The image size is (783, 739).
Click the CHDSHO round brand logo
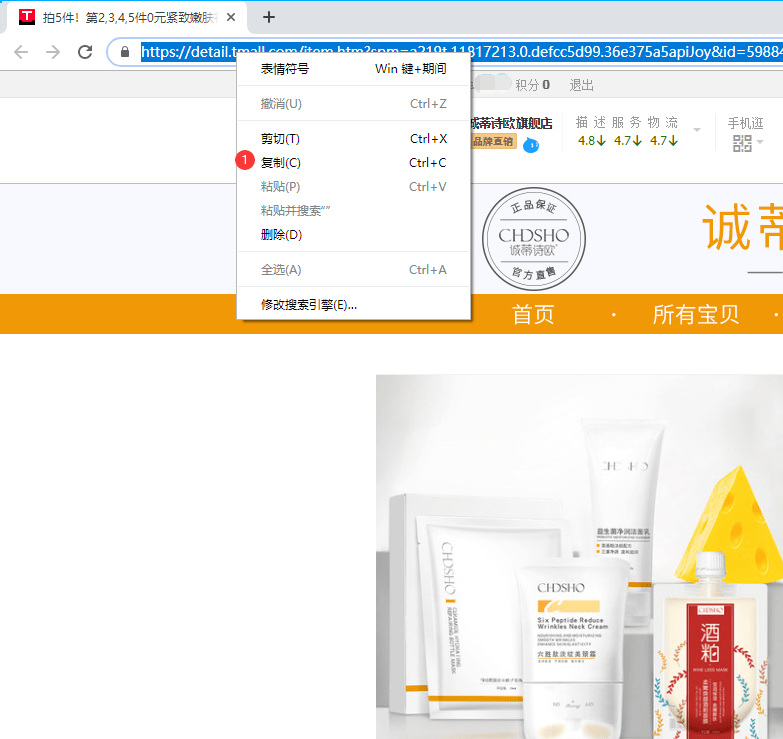pos(534,239)
